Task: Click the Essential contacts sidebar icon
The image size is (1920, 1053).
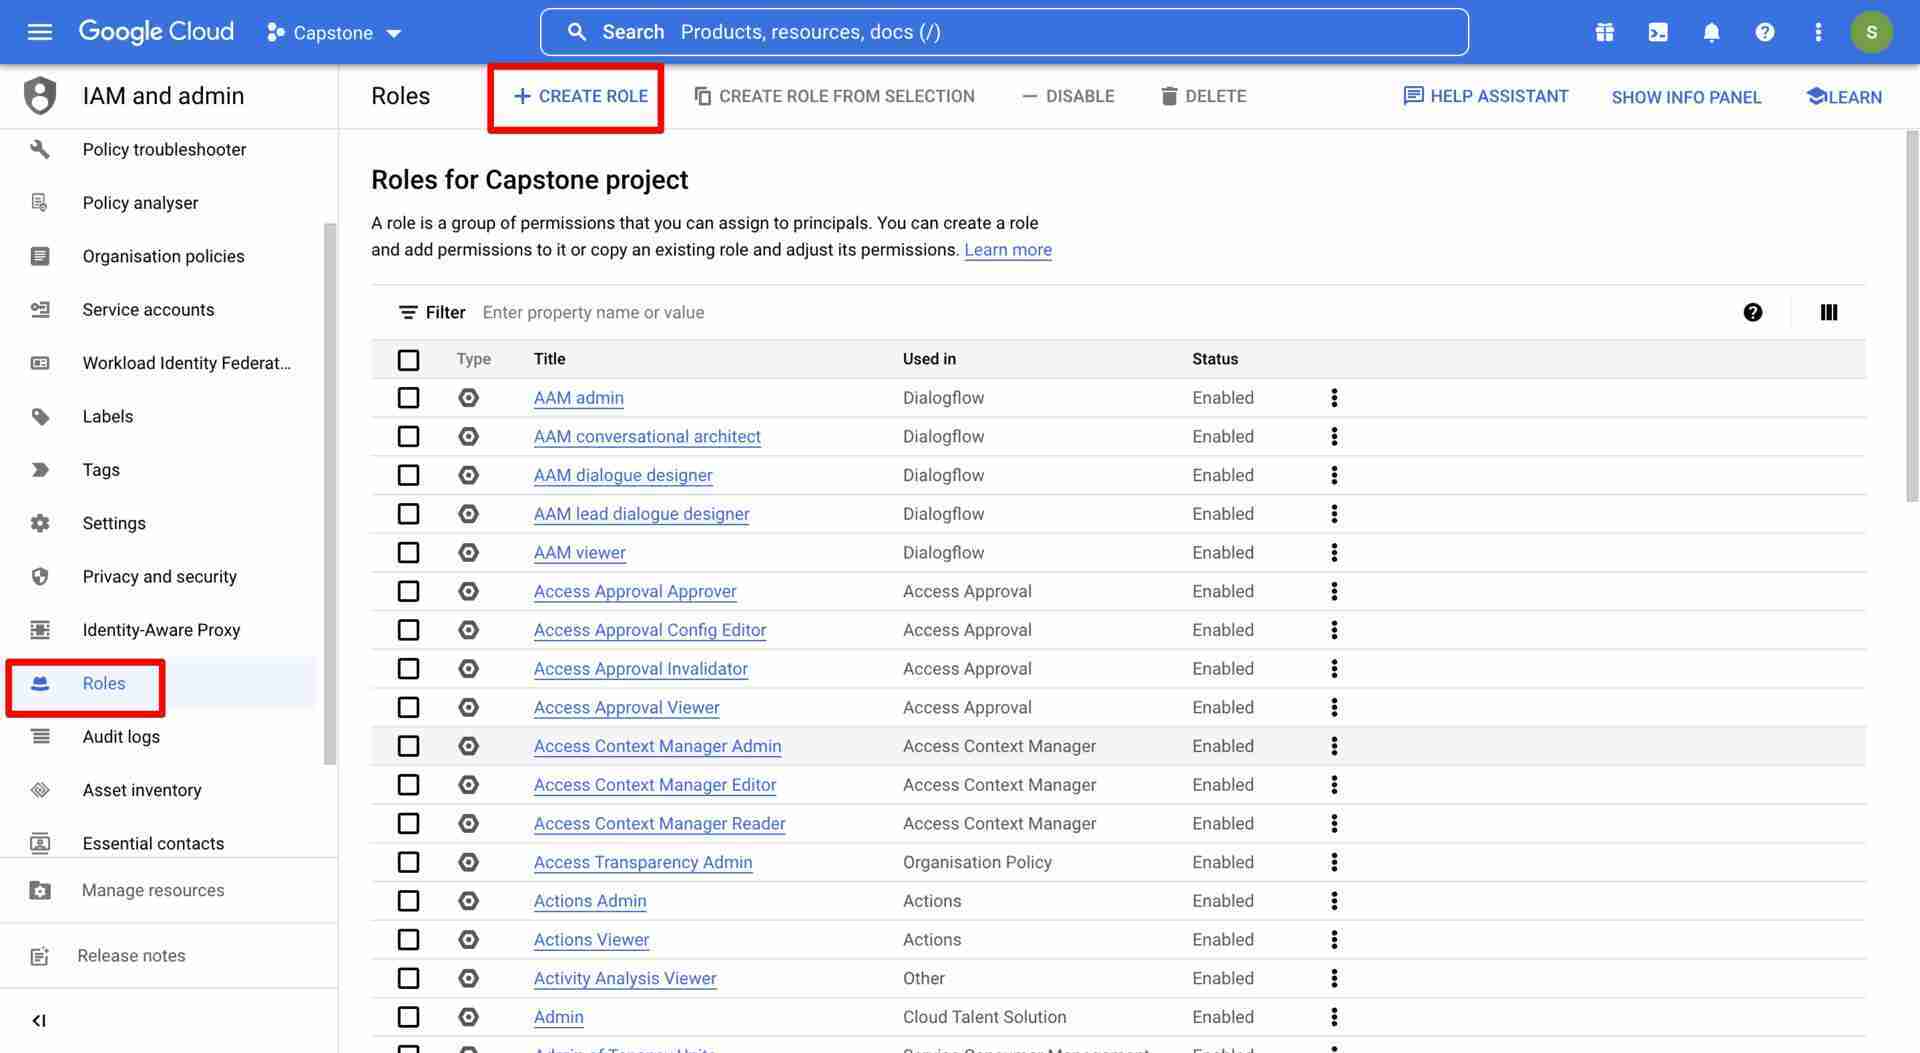Action: point(40,843)
